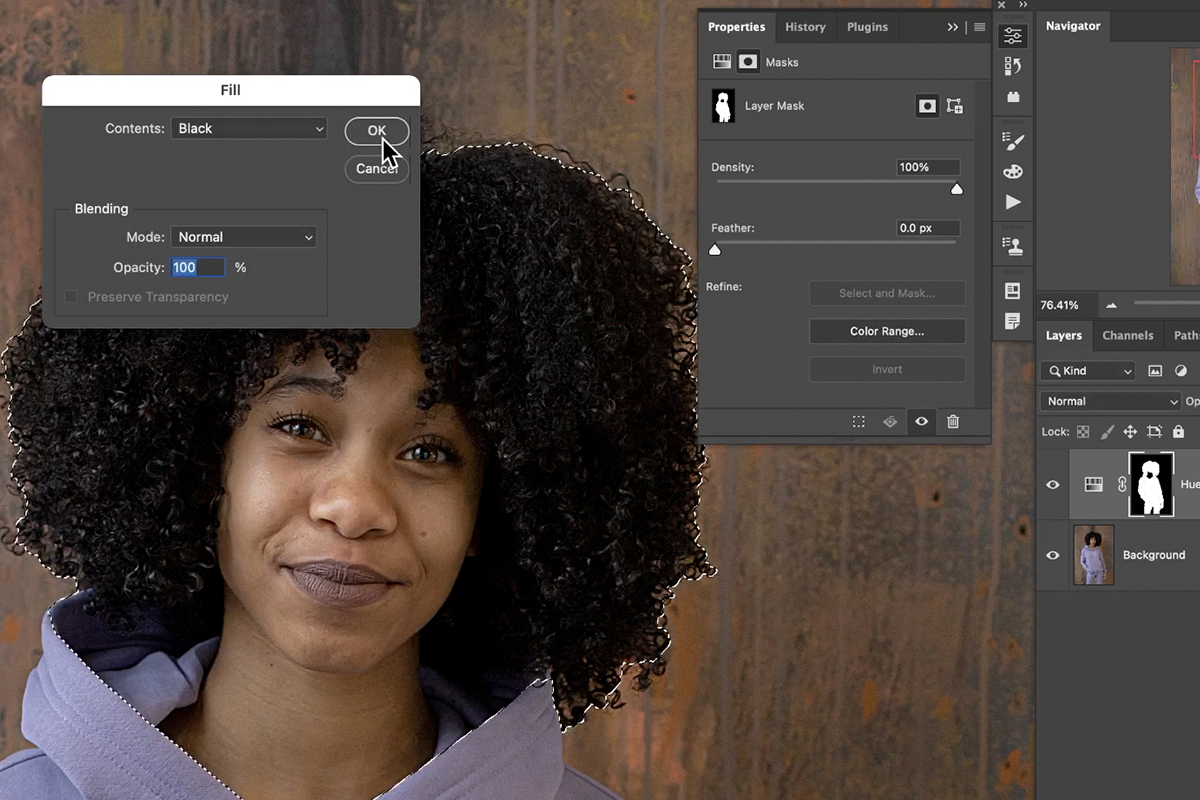Image resolution: width=1200 pixels, height=800 pixels.
Task: Click the Select and Mask button
Action: (x=887, y=293)
